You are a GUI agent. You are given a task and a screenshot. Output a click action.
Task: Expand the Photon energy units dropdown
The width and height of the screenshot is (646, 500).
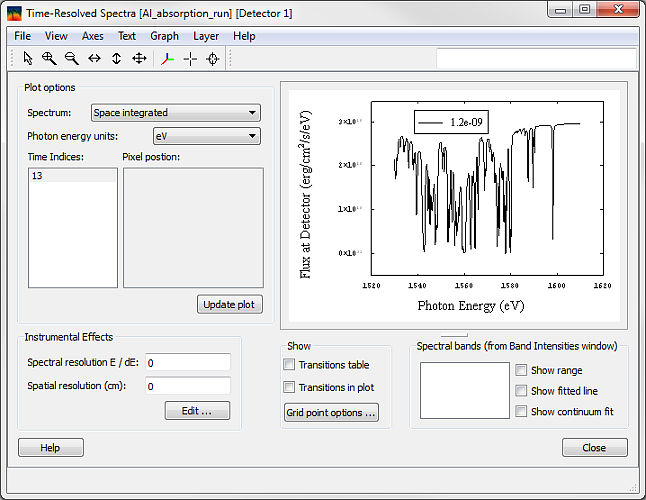(207, 136)
